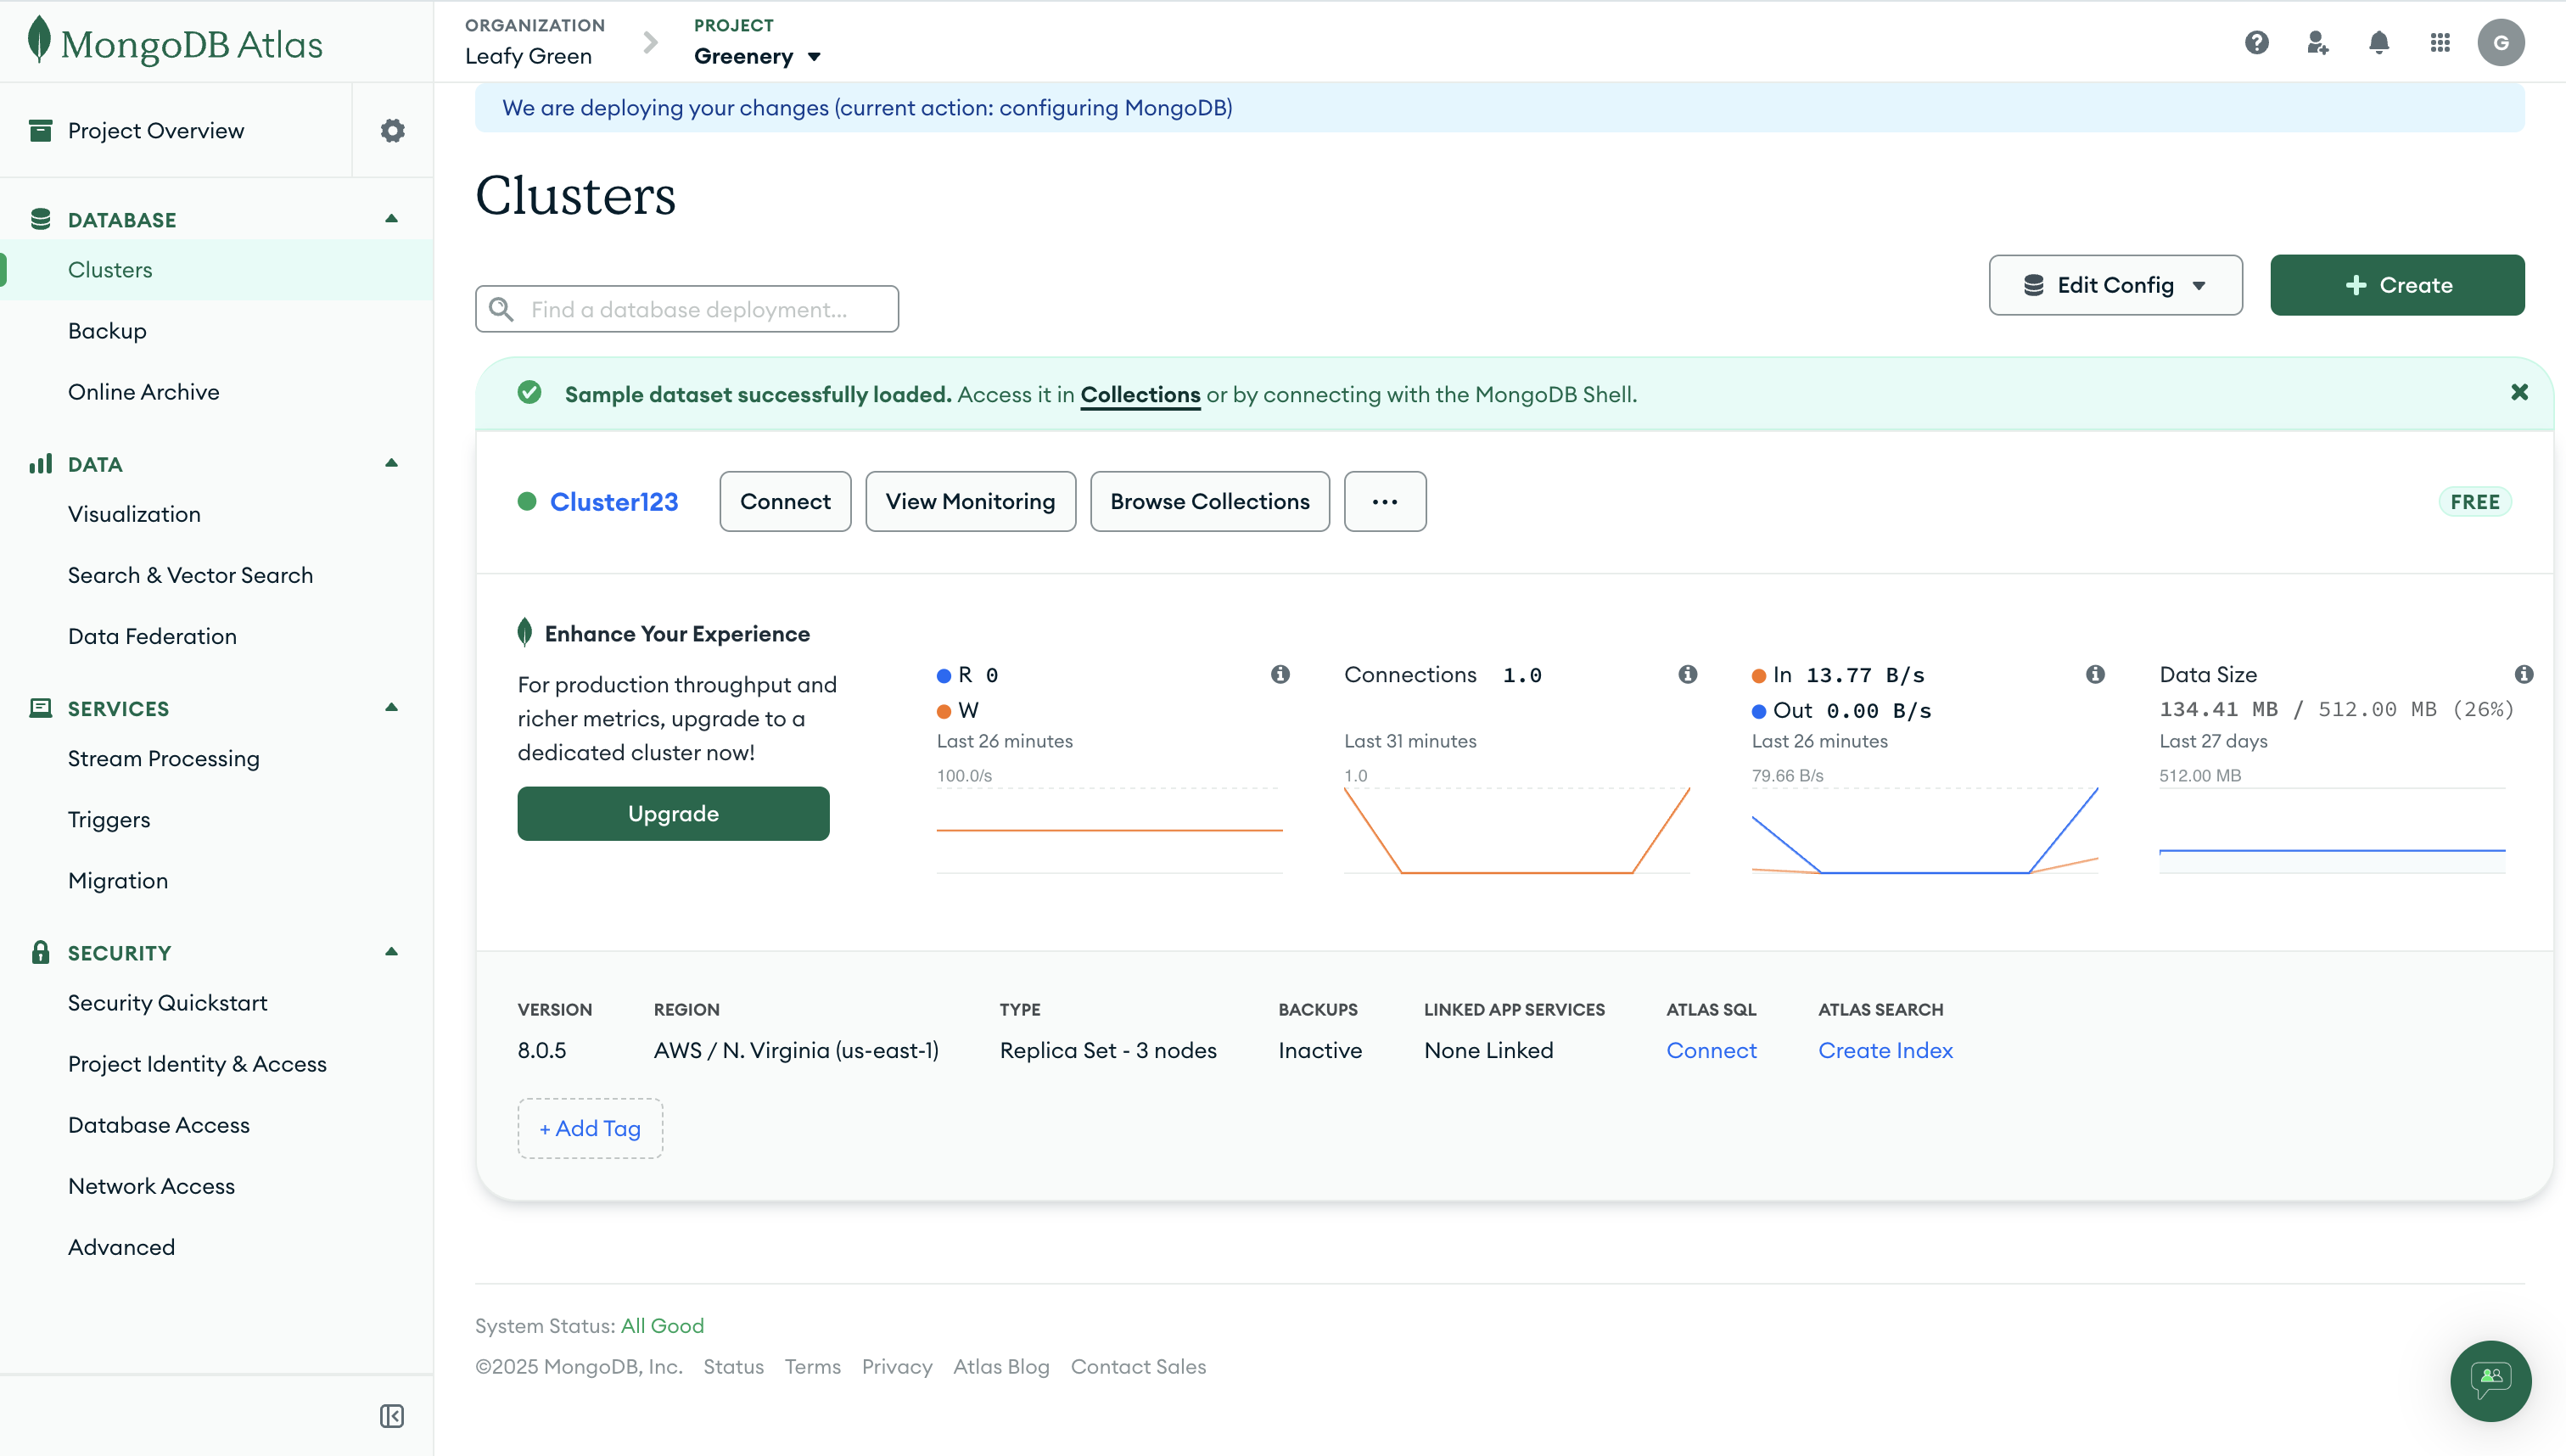Click the Upgrade button

pyautogui.click(x=673, y=814)
